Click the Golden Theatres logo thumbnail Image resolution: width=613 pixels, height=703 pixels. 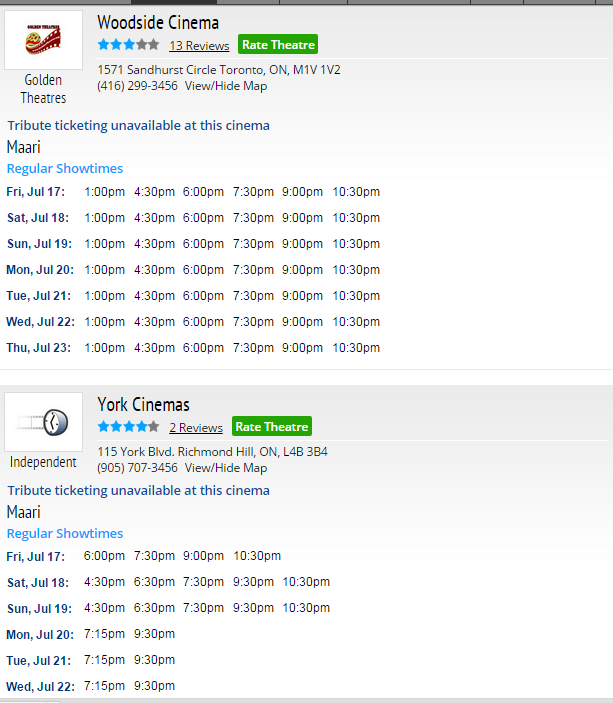coord(43,40)
